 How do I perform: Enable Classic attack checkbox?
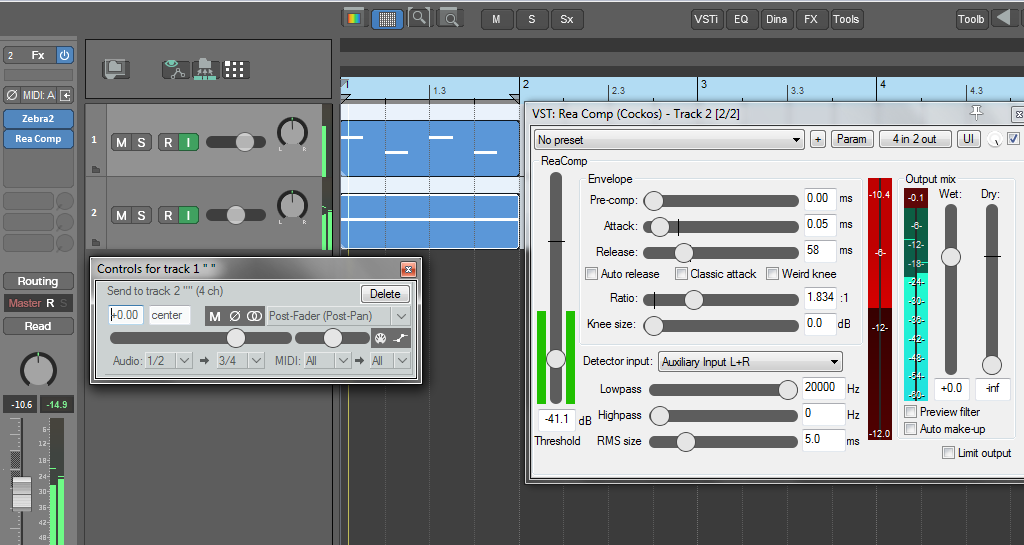pos(681,273)
